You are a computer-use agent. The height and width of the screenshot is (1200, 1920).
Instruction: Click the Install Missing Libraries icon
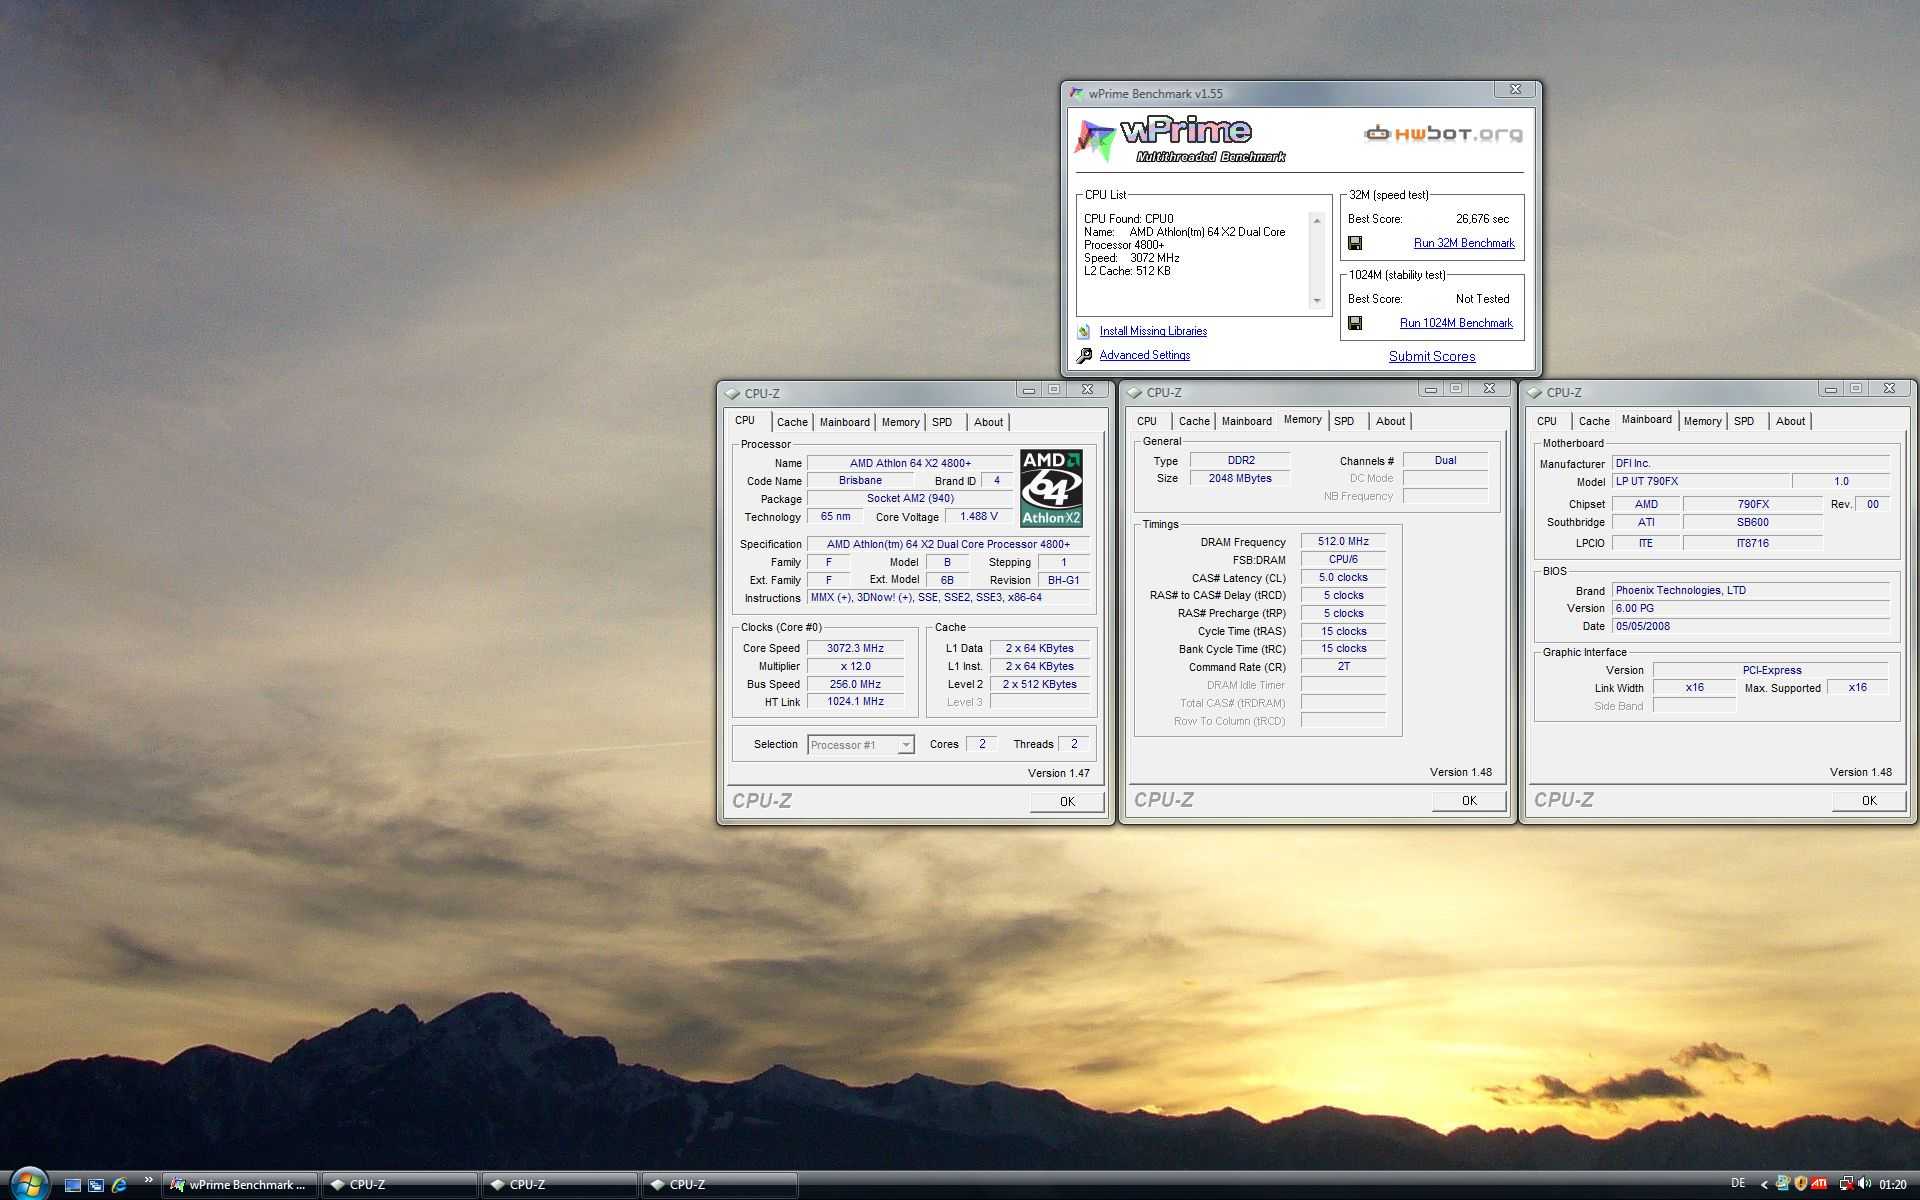[x=1084, y=331]
